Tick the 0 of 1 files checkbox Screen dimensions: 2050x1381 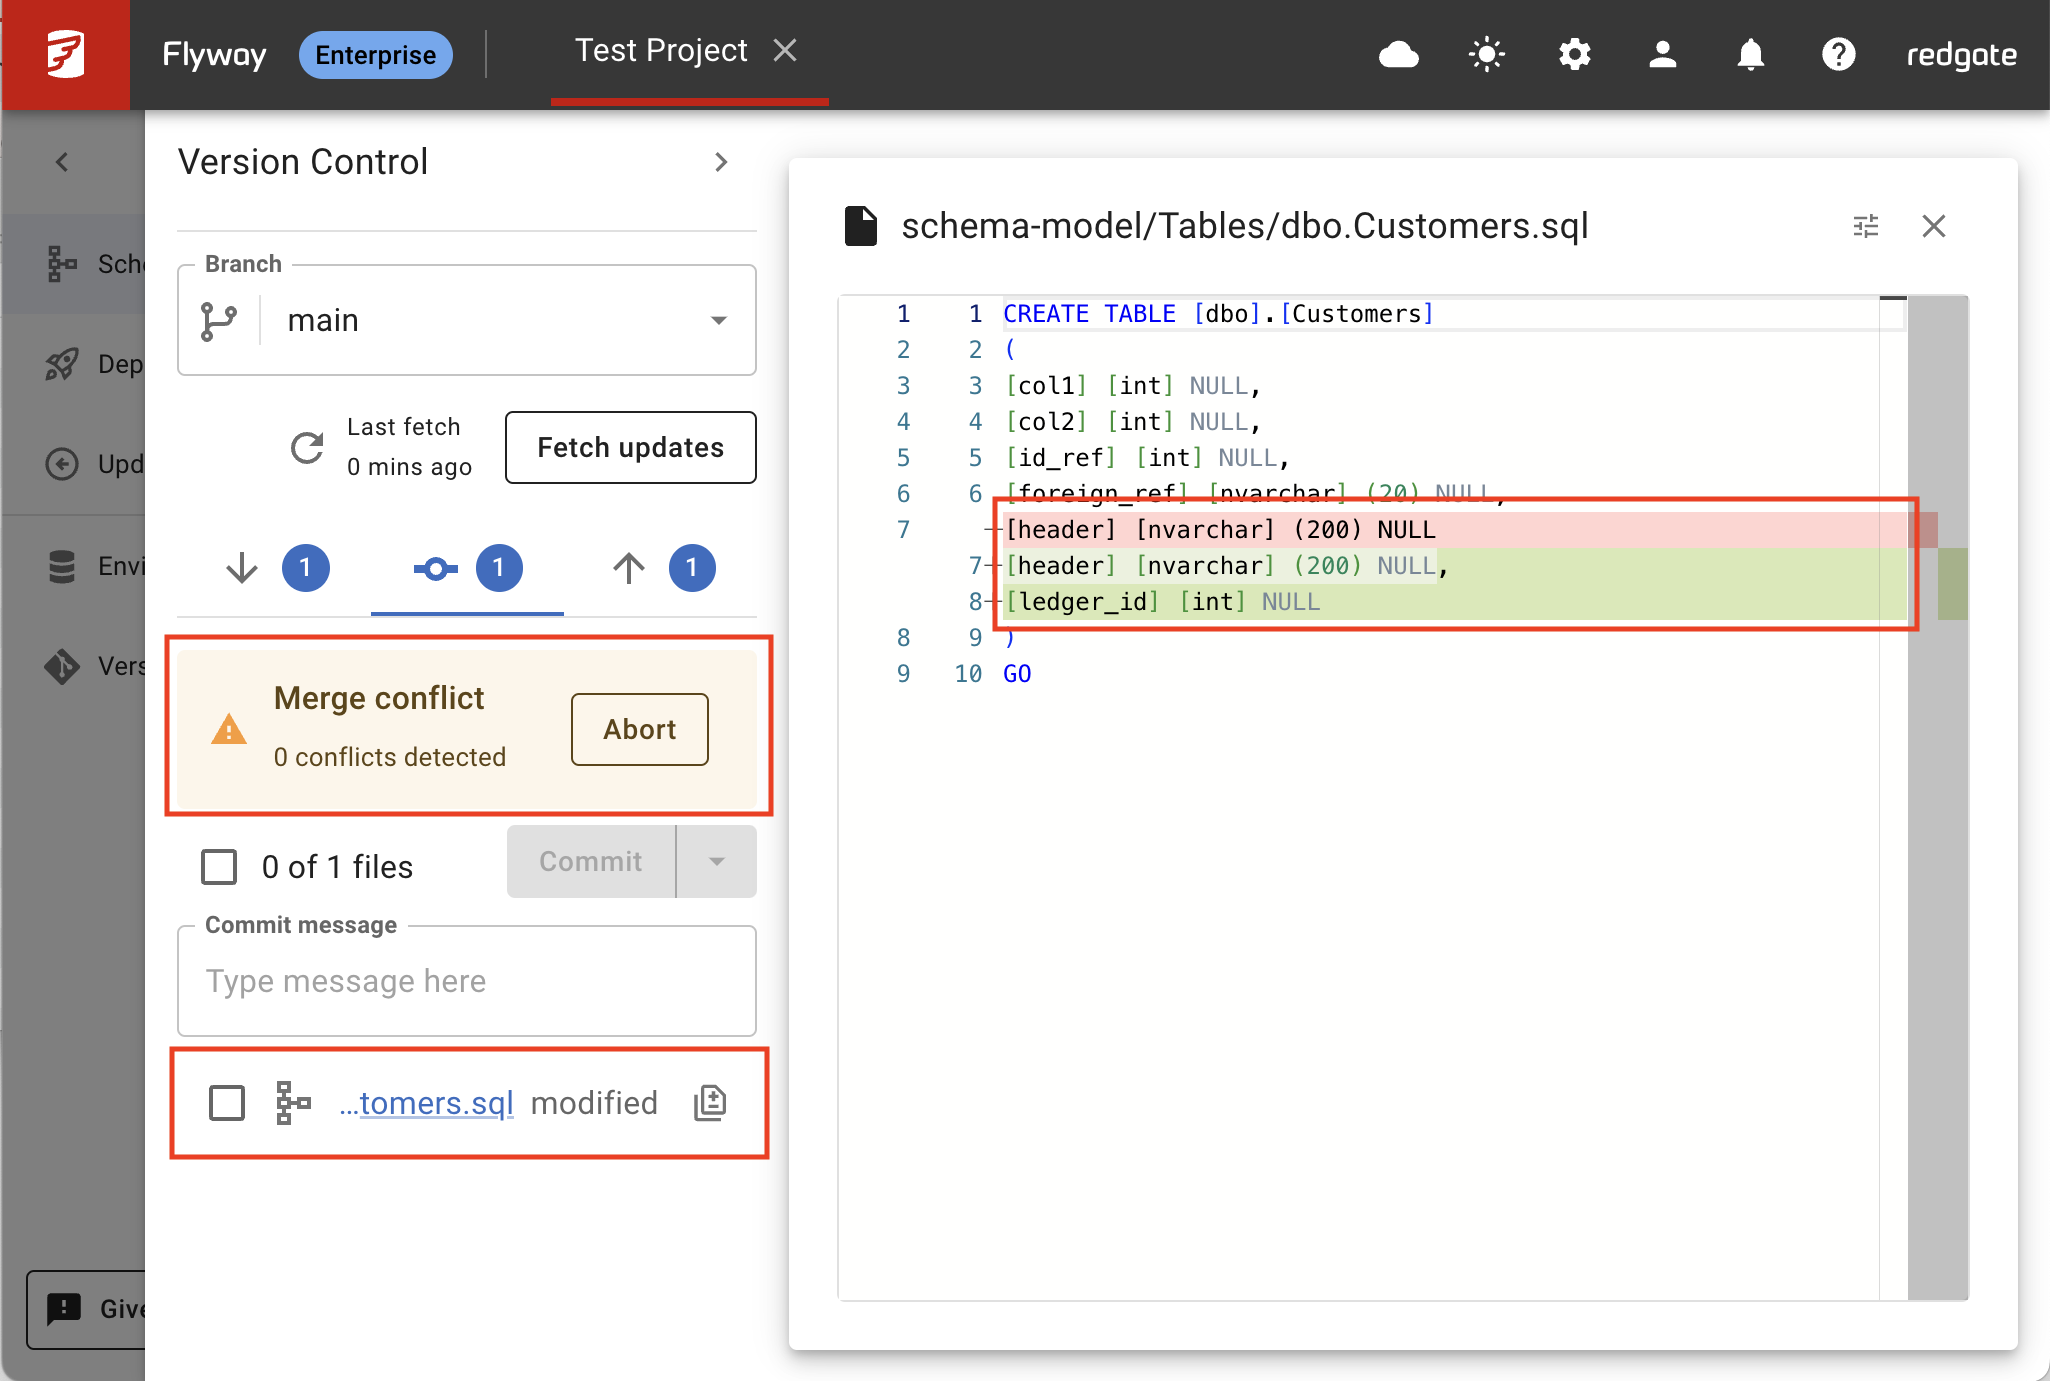pyautogui.click(x=219, y=866)
